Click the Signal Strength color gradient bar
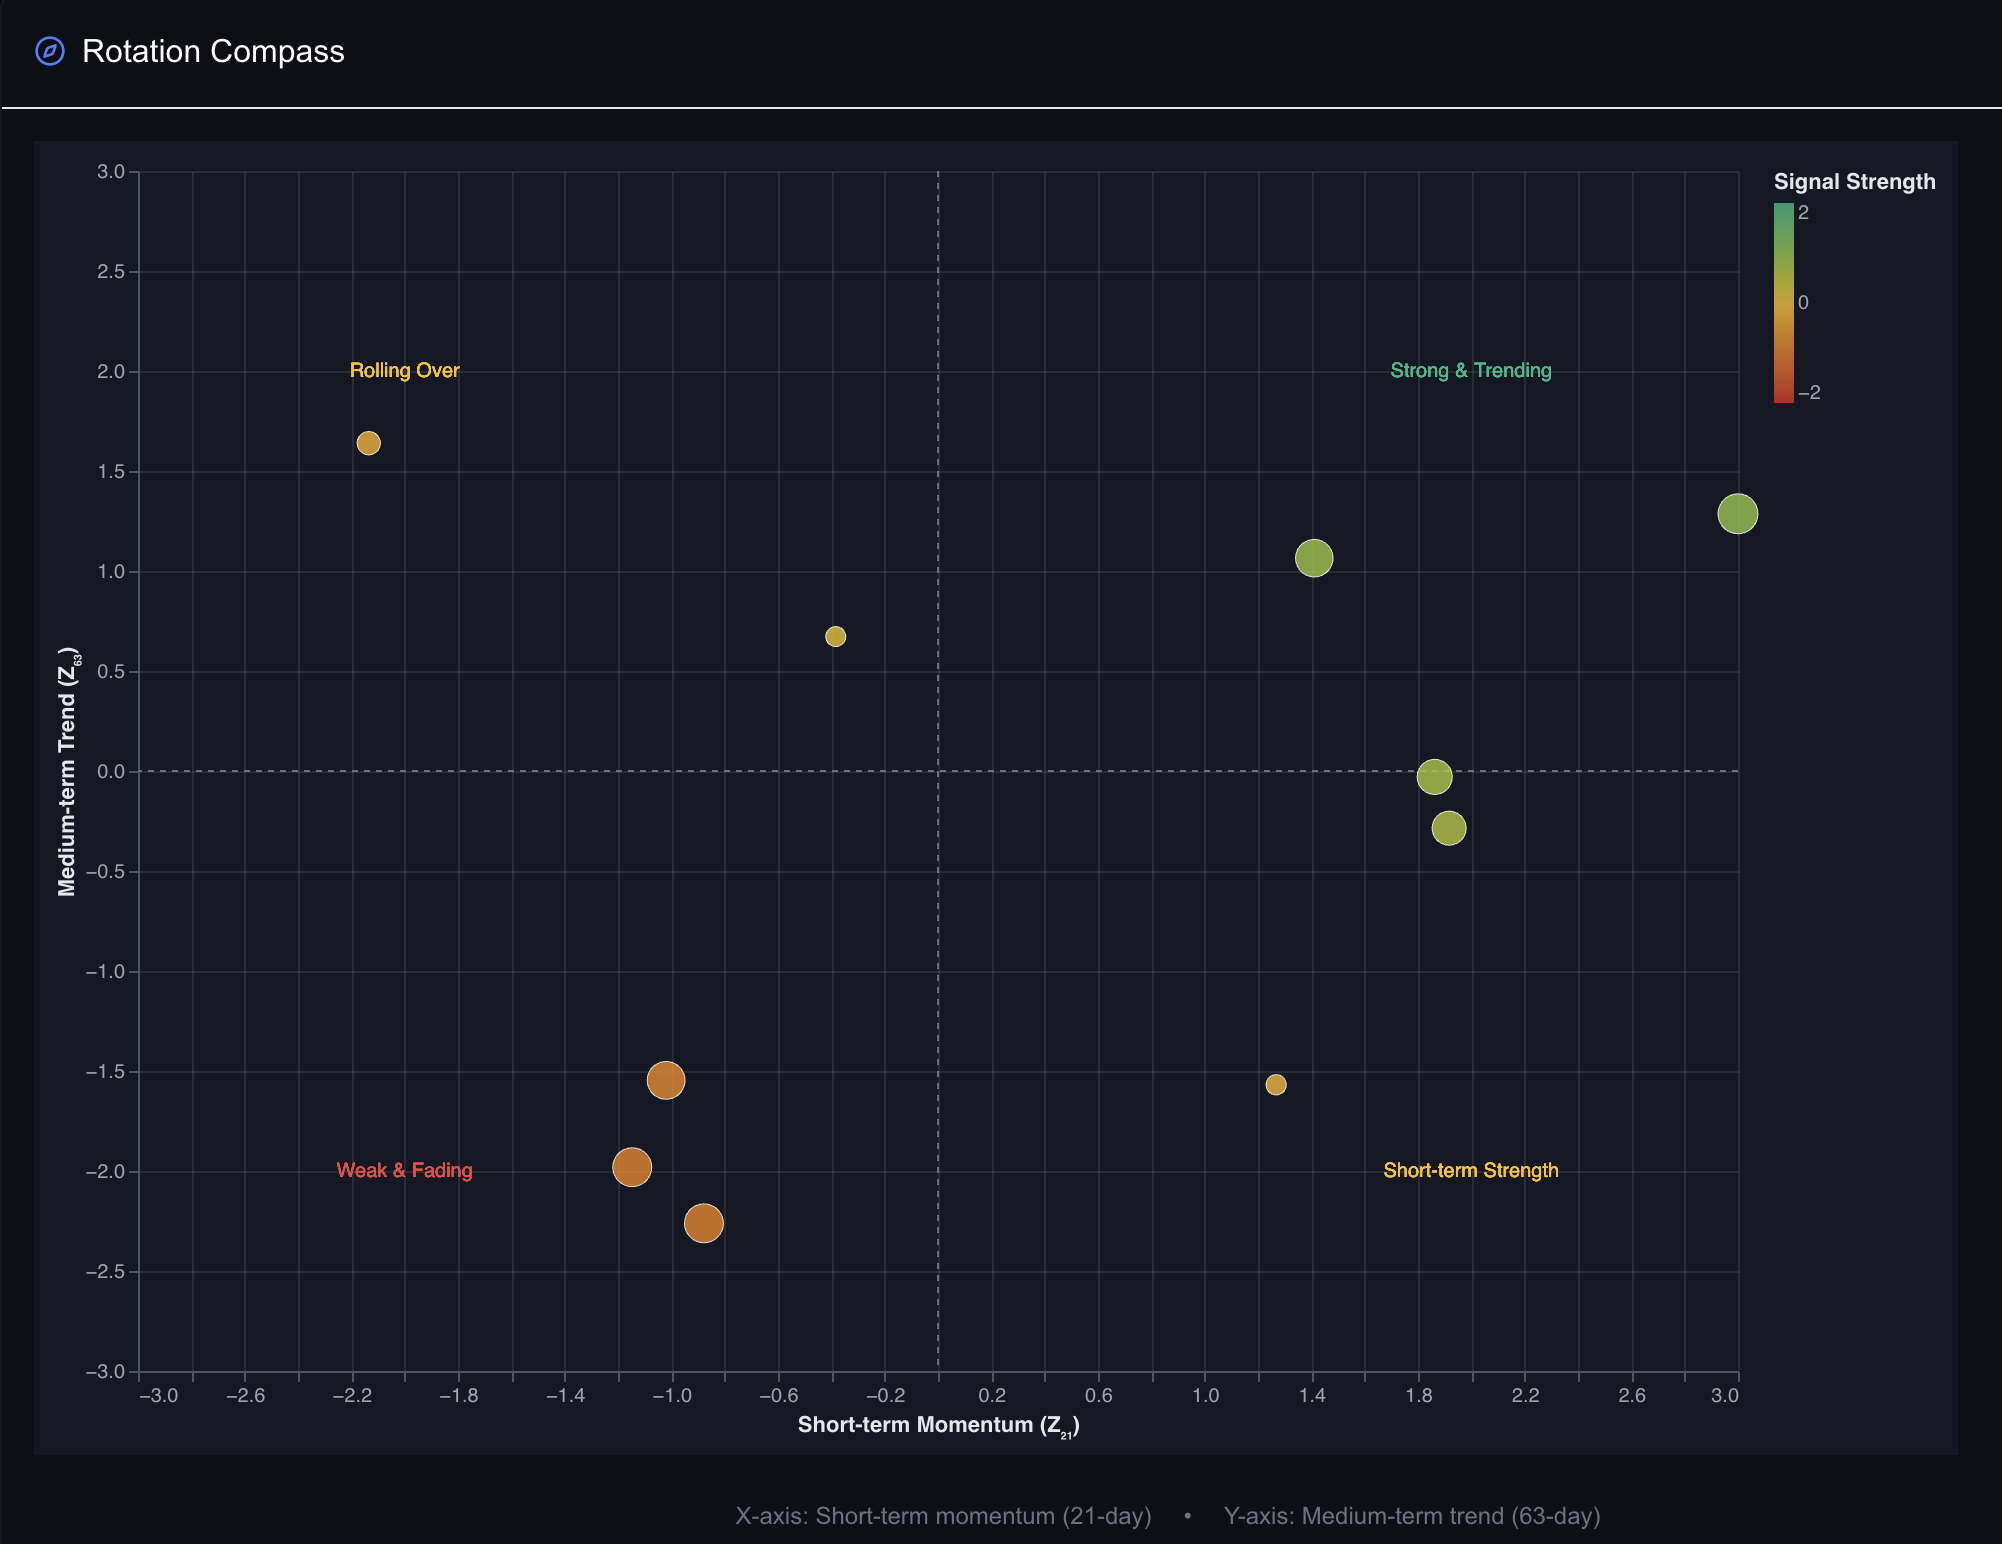This screenshot has height=1544, width=2002. [1784, 303]
